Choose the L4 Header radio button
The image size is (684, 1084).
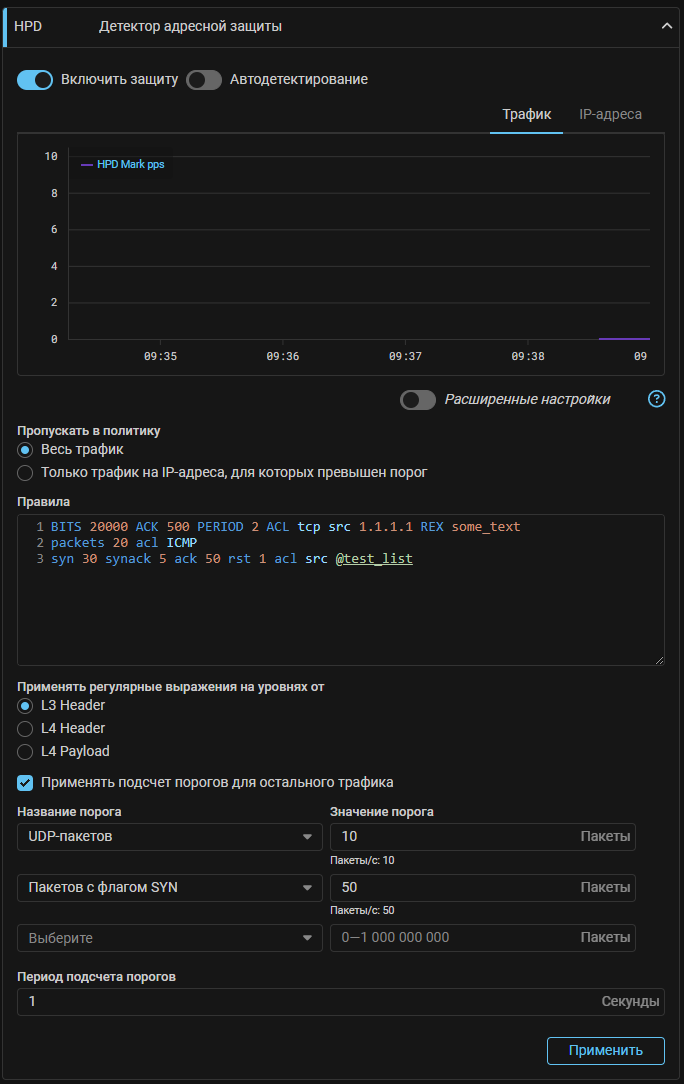[26, 728]
